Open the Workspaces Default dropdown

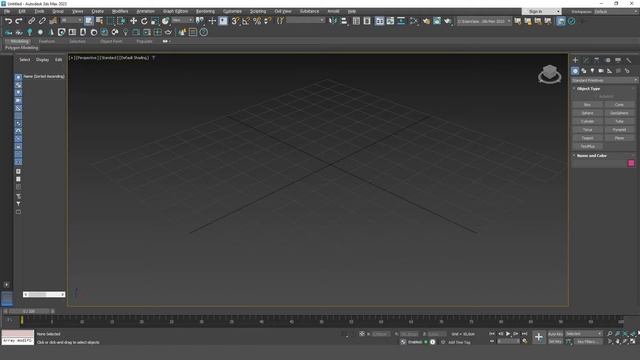tap(616, 11)
